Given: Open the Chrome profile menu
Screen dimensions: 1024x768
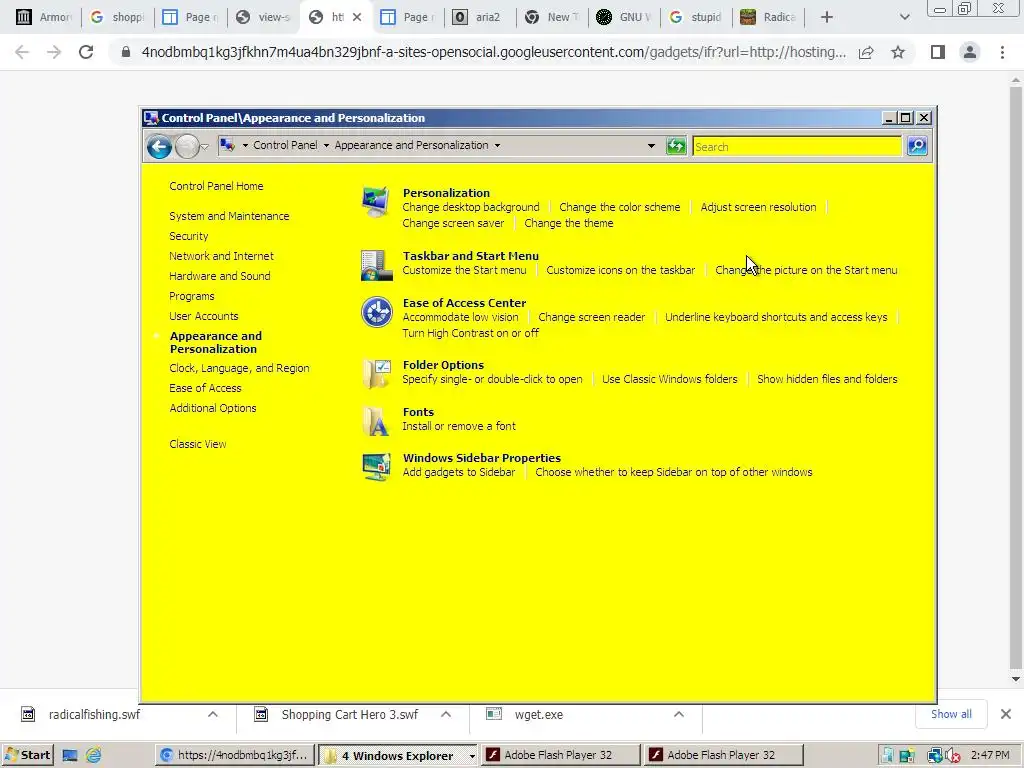Looking at the screenshot, I should coord(970,52).
